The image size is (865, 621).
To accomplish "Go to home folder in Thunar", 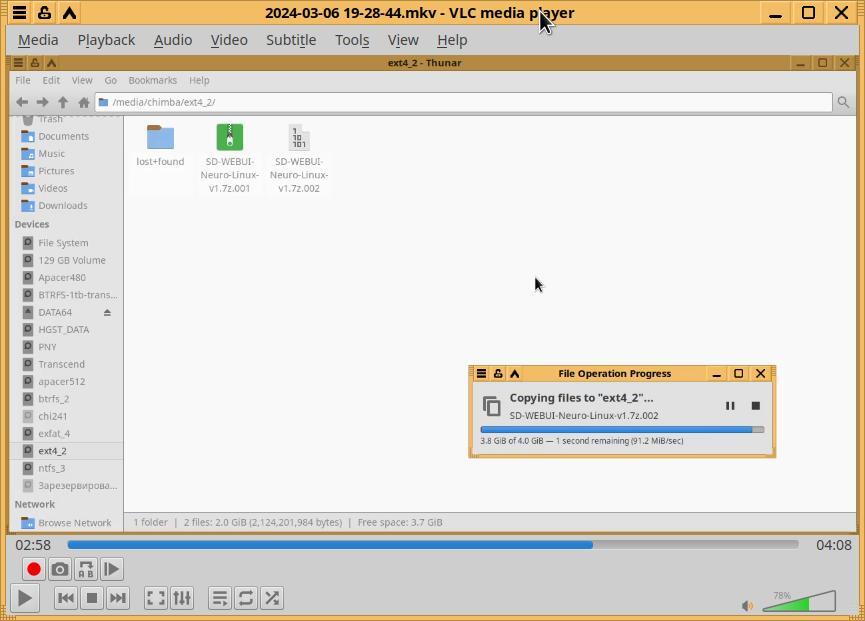I will pos(84,102).
